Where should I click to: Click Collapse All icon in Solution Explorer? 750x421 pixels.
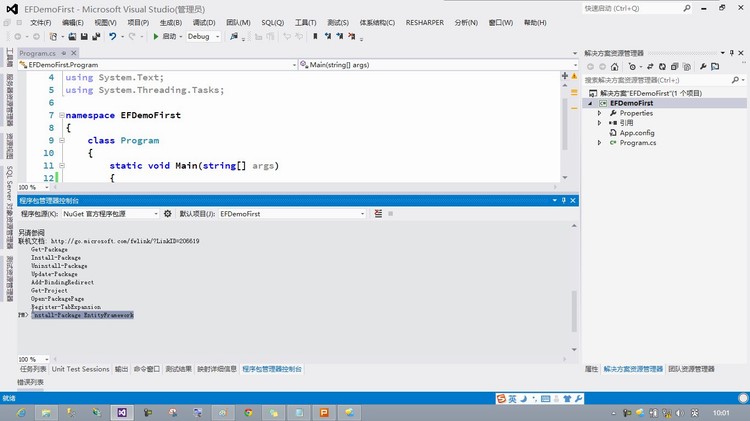(674, 66)
